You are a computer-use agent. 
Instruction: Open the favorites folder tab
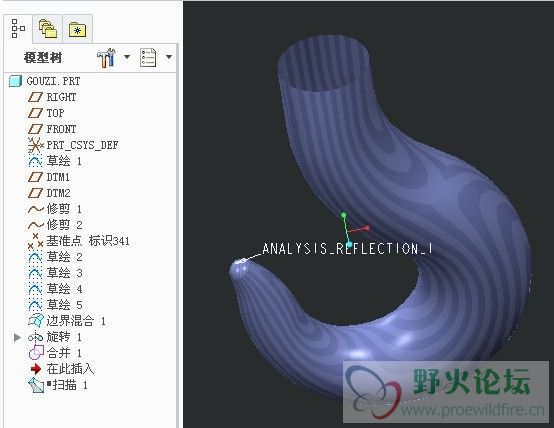77,30
